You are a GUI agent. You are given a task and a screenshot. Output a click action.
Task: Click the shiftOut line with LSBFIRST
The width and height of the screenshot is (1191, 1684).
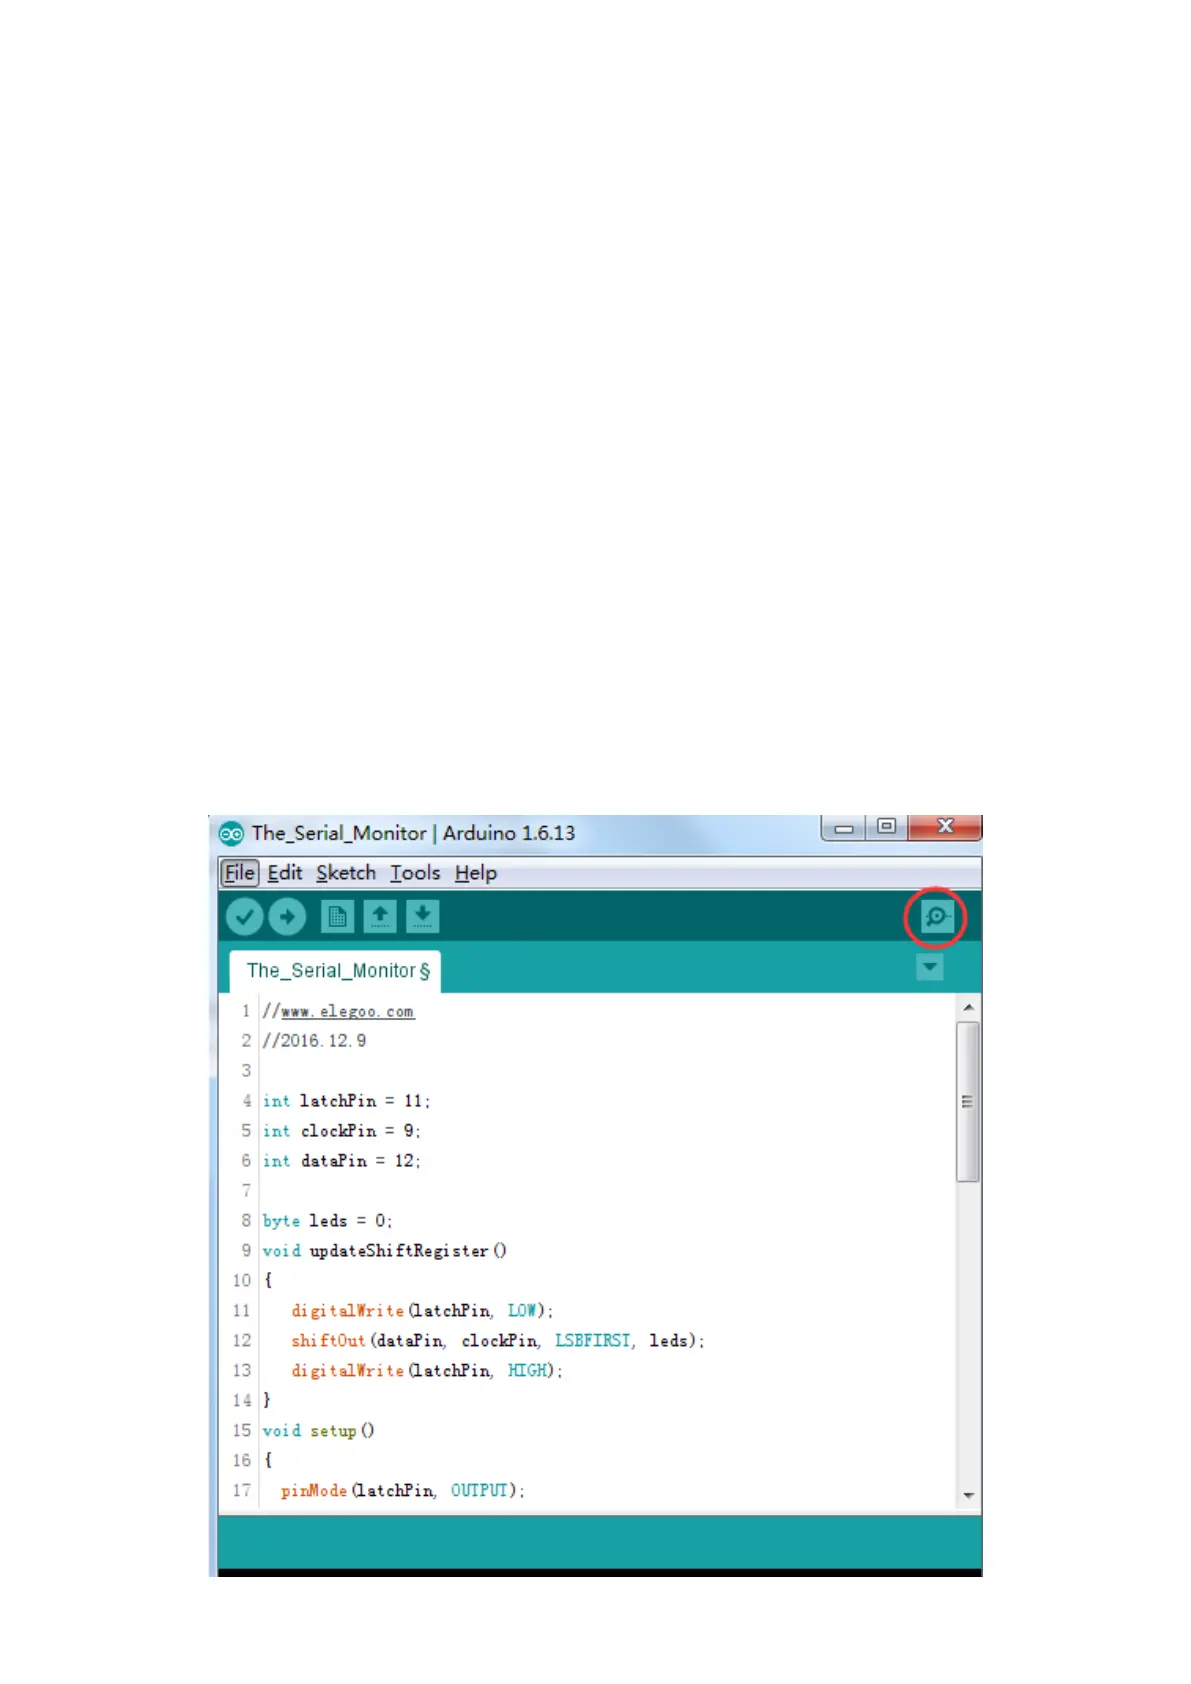(x=498, y=1341)
